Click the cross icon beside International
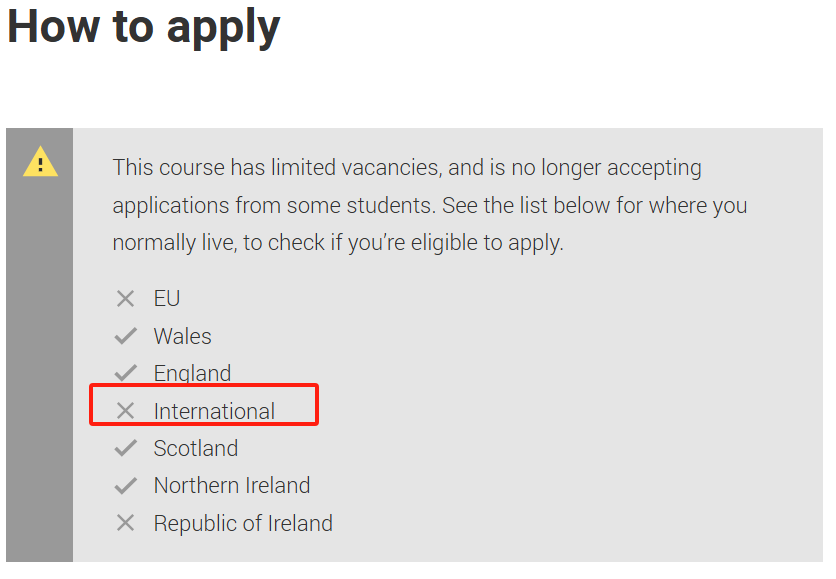 (125, 411)
